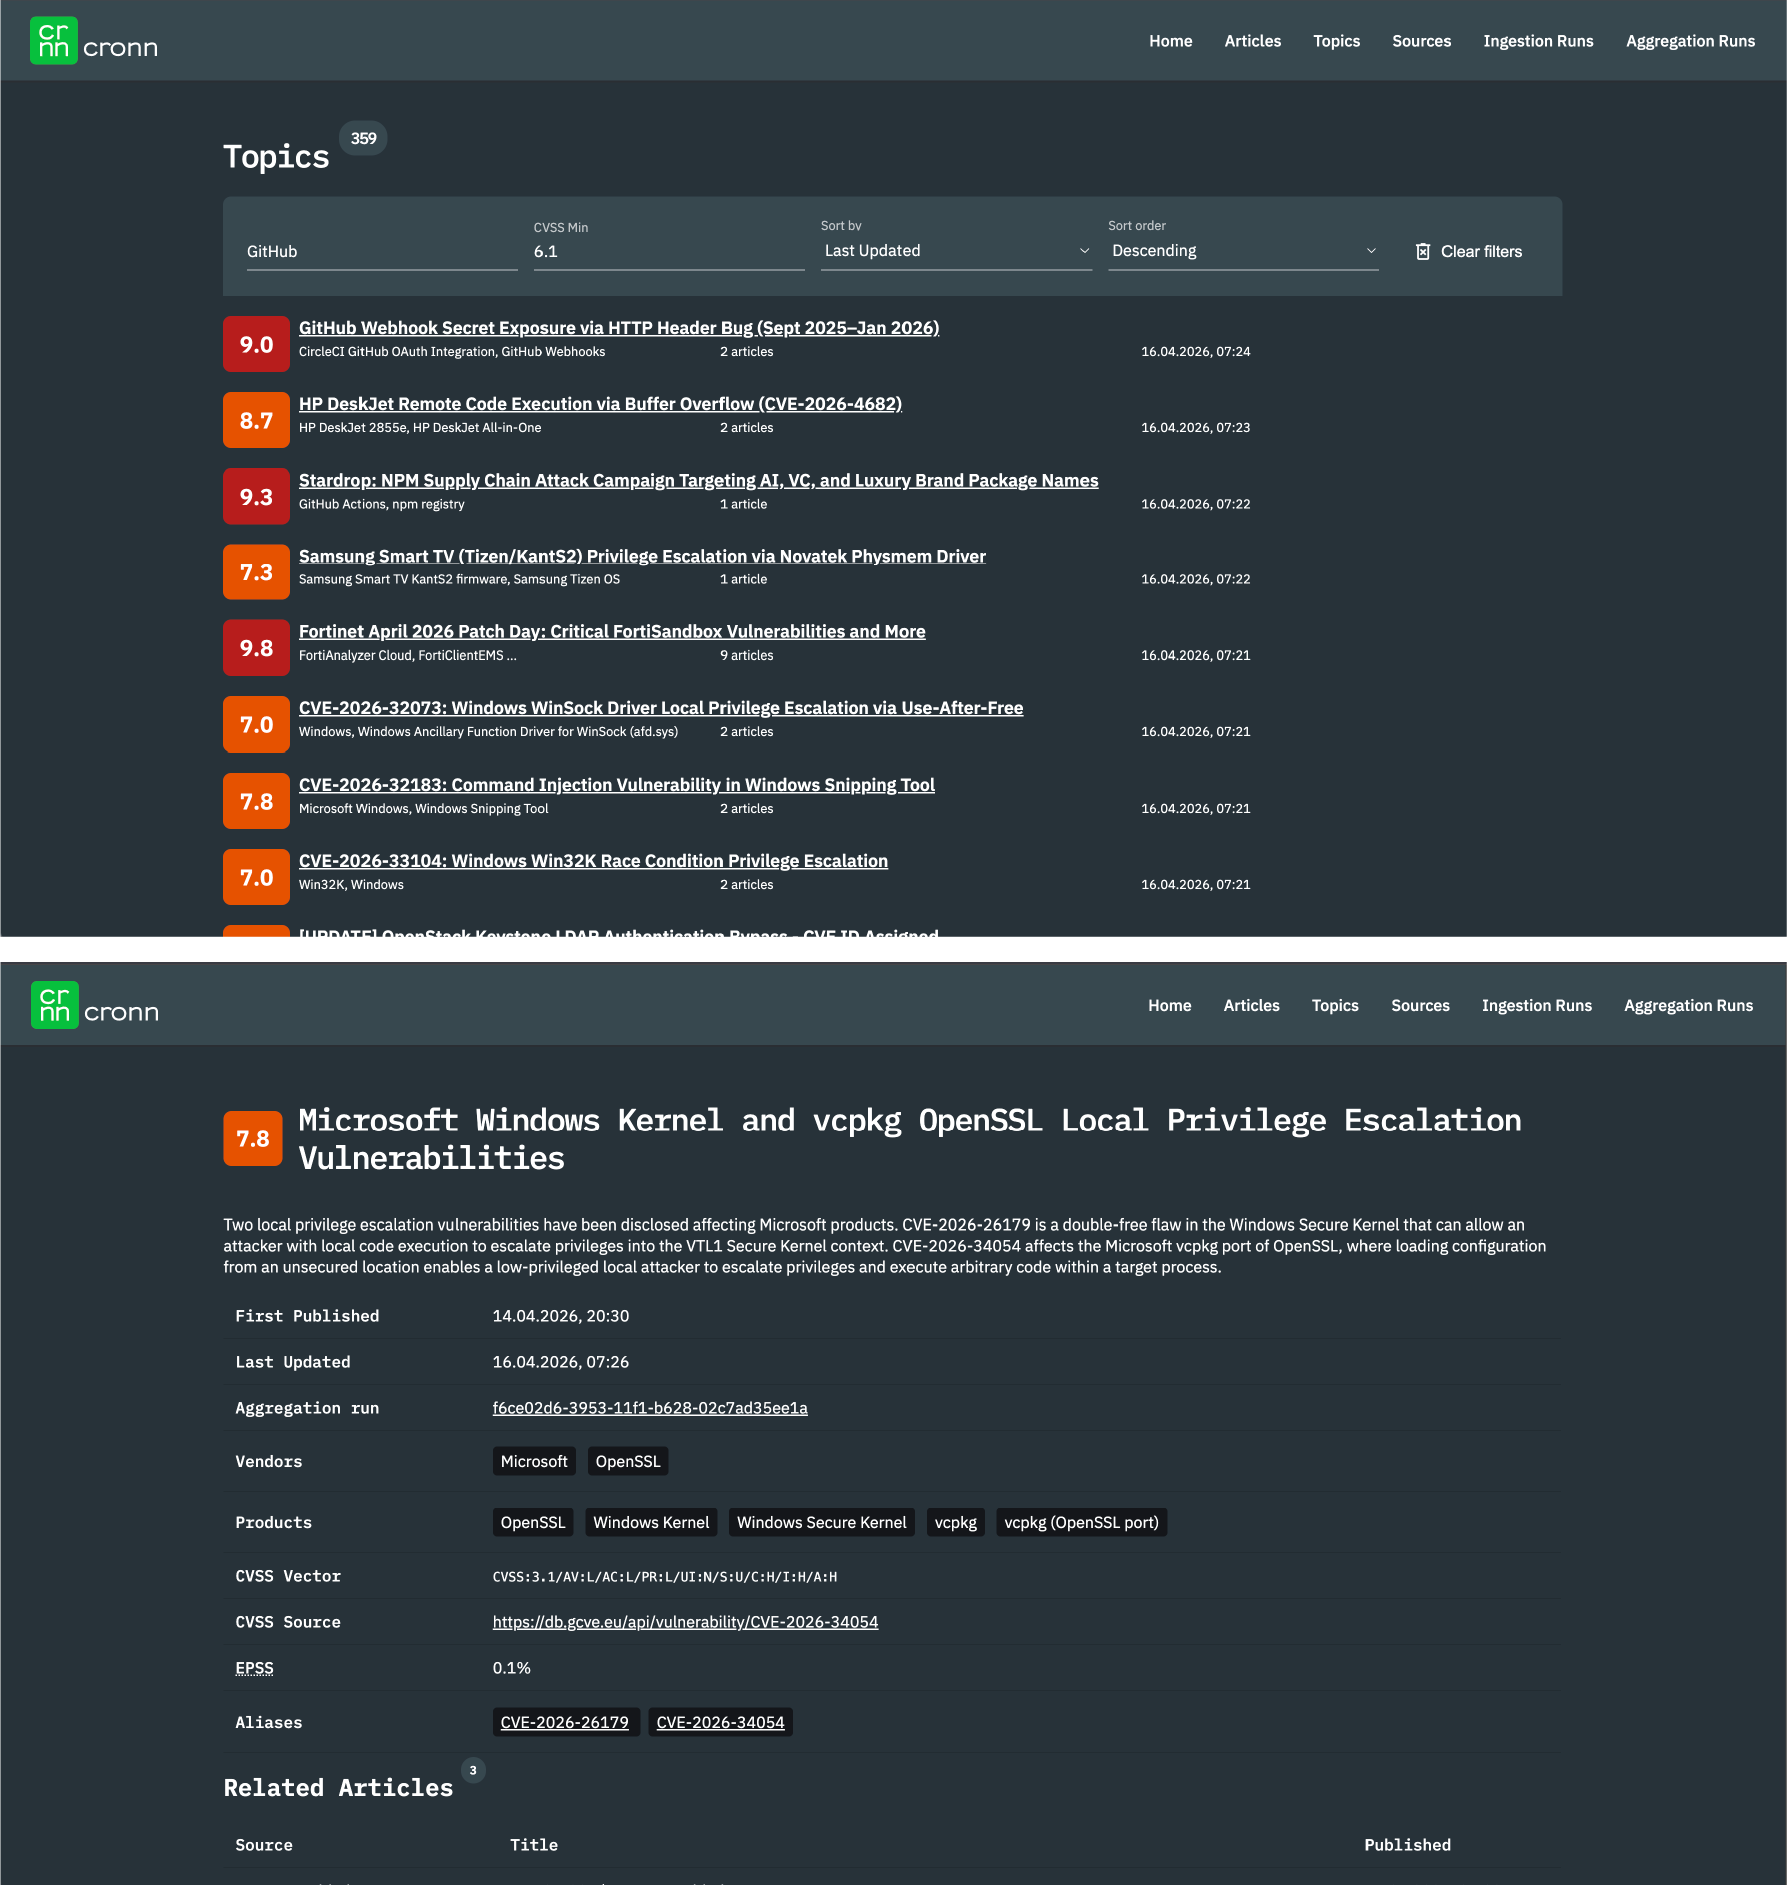Click the OpenSSL product tag

[x=533, y=1522]
